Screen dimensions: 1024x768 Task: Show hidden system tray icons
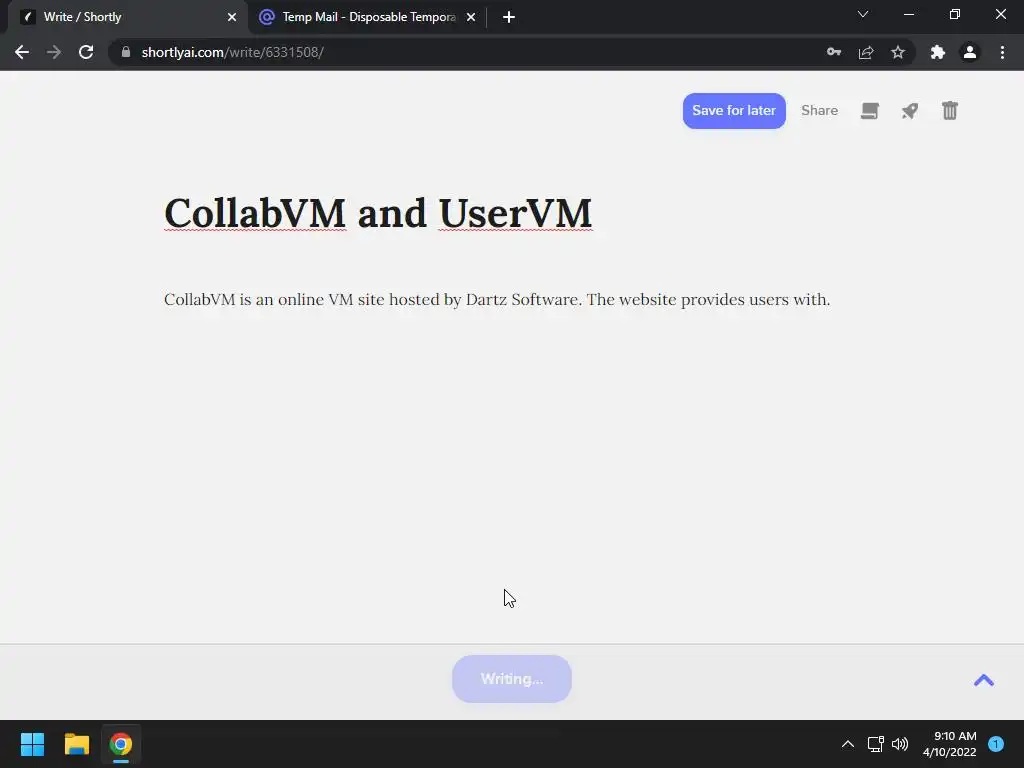(x=848, y=744)
